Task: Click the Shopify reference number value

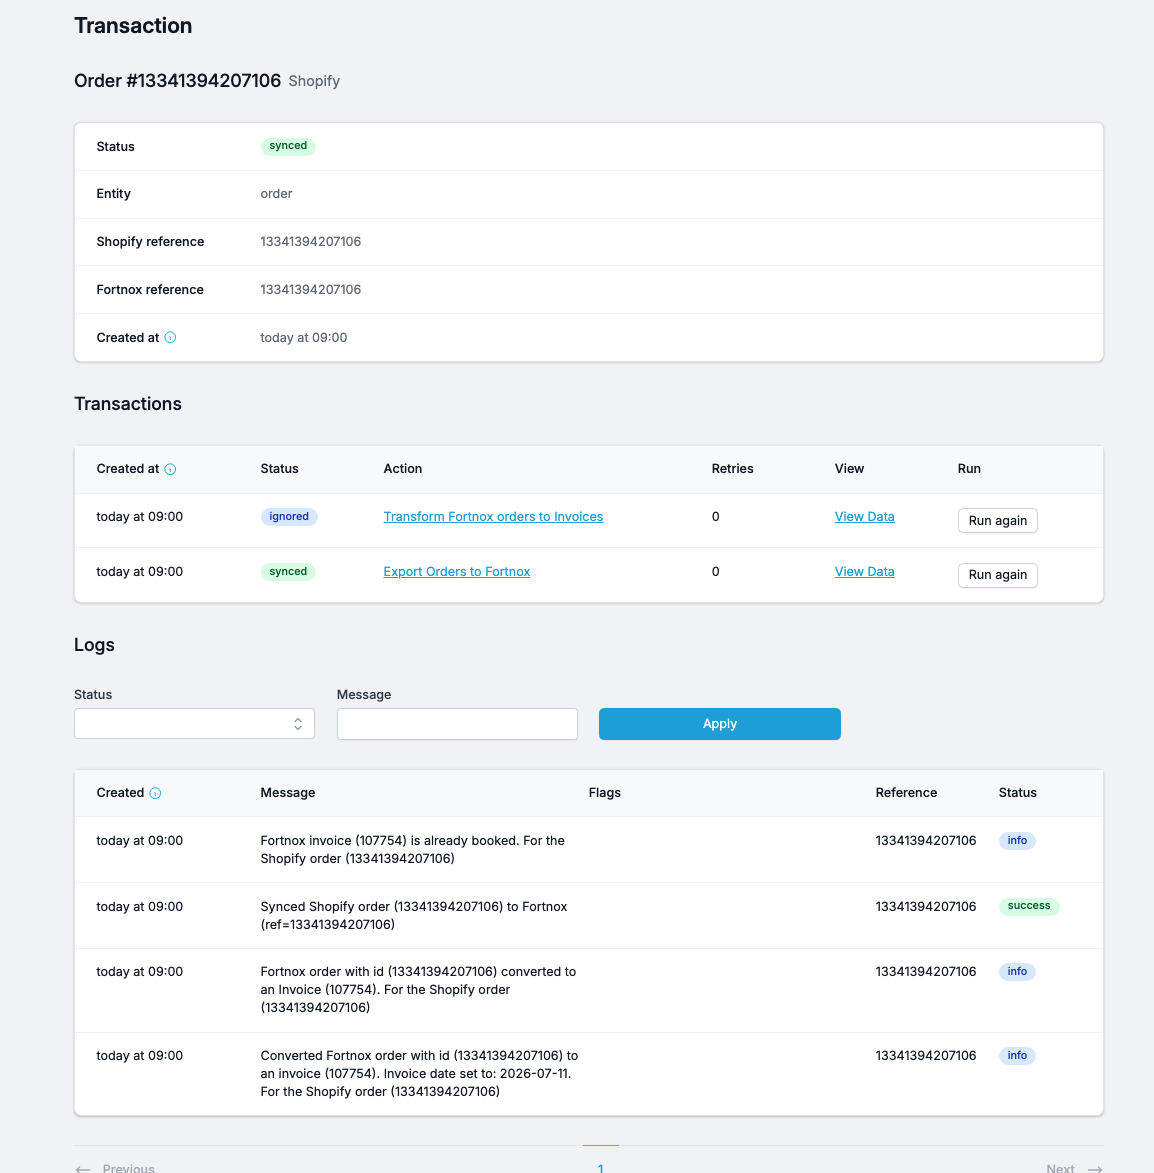Action: pyautogui.click(x=310, y=242)
